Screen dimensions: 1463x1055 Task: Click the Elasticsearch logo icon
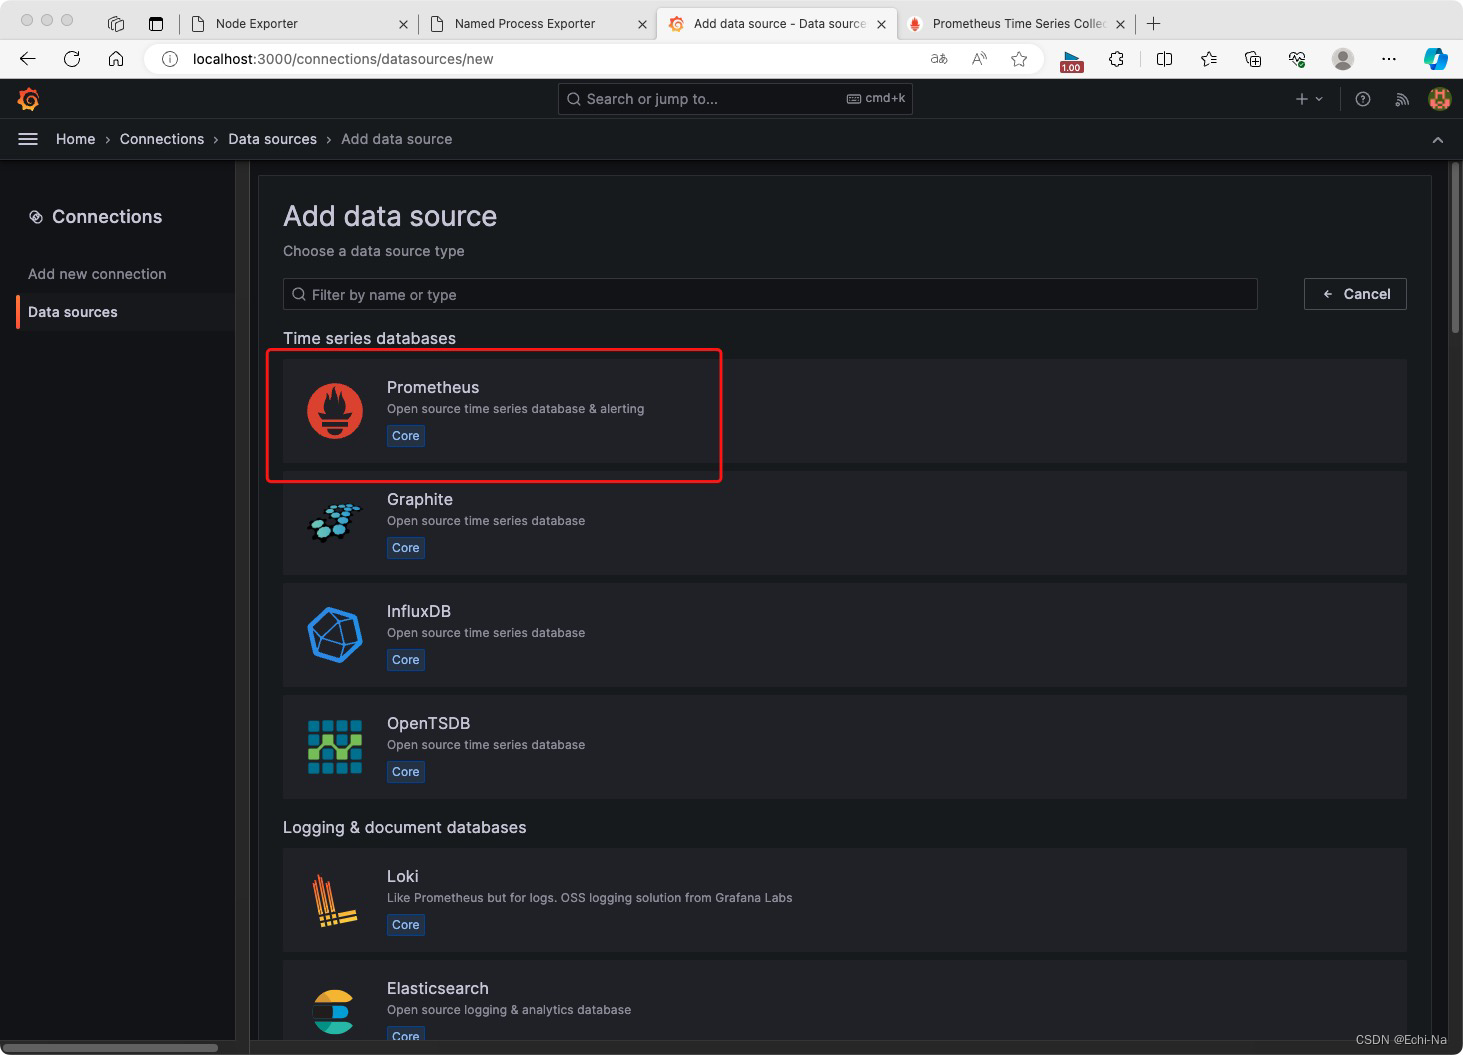(334, 1012)
